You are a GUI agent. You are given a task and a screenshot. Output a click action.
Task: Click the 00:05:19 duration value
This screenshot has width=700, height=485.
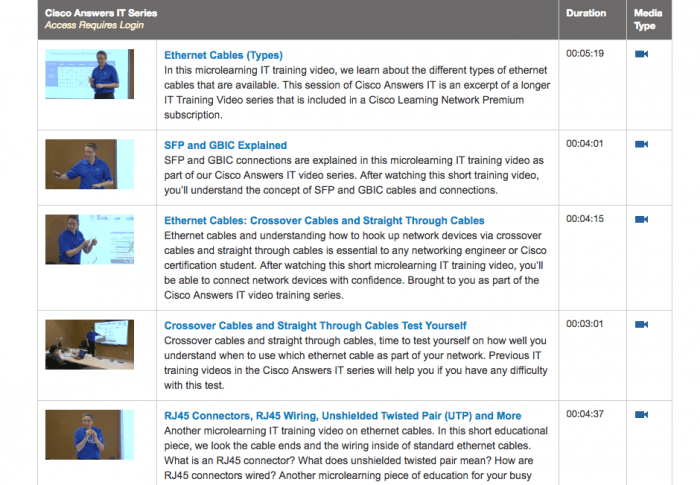tap(585, 54)
